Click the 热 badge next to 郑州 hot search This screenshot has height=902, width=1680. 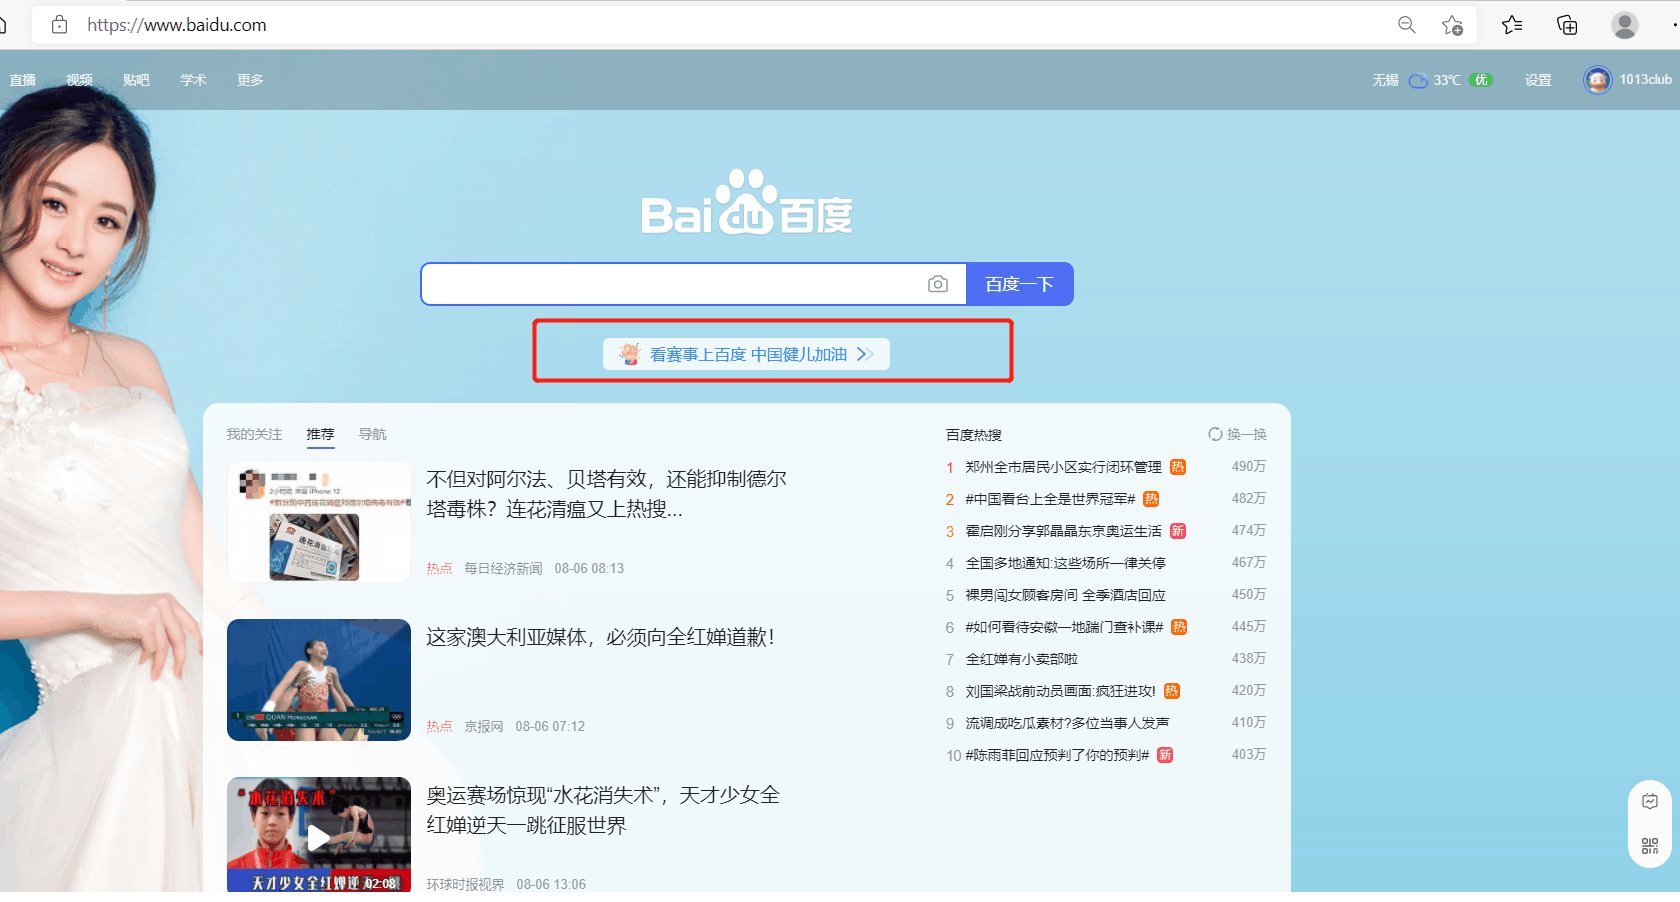click(x=1178, y=467)
